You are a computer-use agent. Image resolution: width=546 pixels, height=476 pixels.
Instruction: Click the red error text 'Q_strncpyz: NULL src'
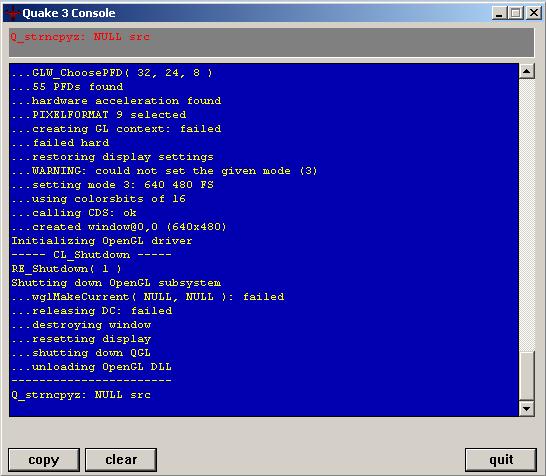80,37
